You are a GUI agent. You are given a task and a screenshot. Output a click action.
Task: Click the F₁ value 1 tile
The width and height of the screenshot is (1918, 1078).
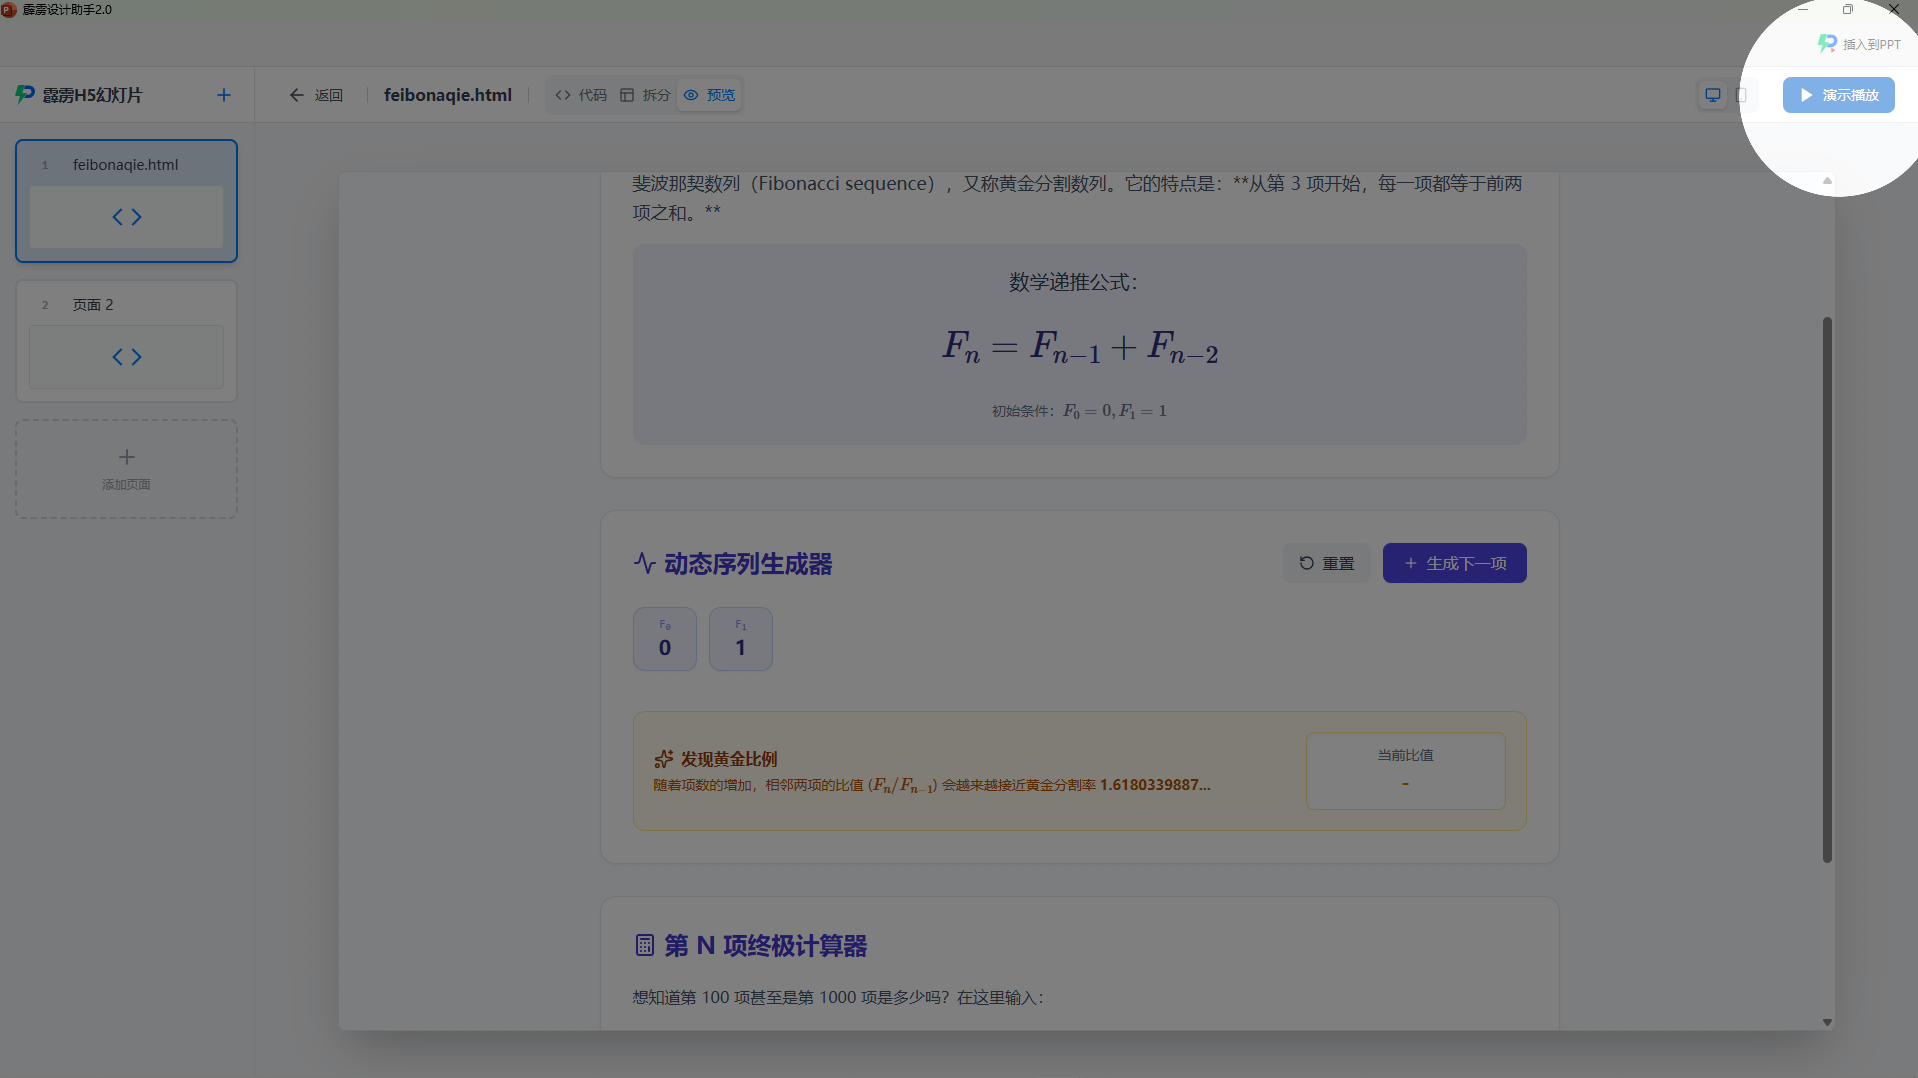coord(741,639)
